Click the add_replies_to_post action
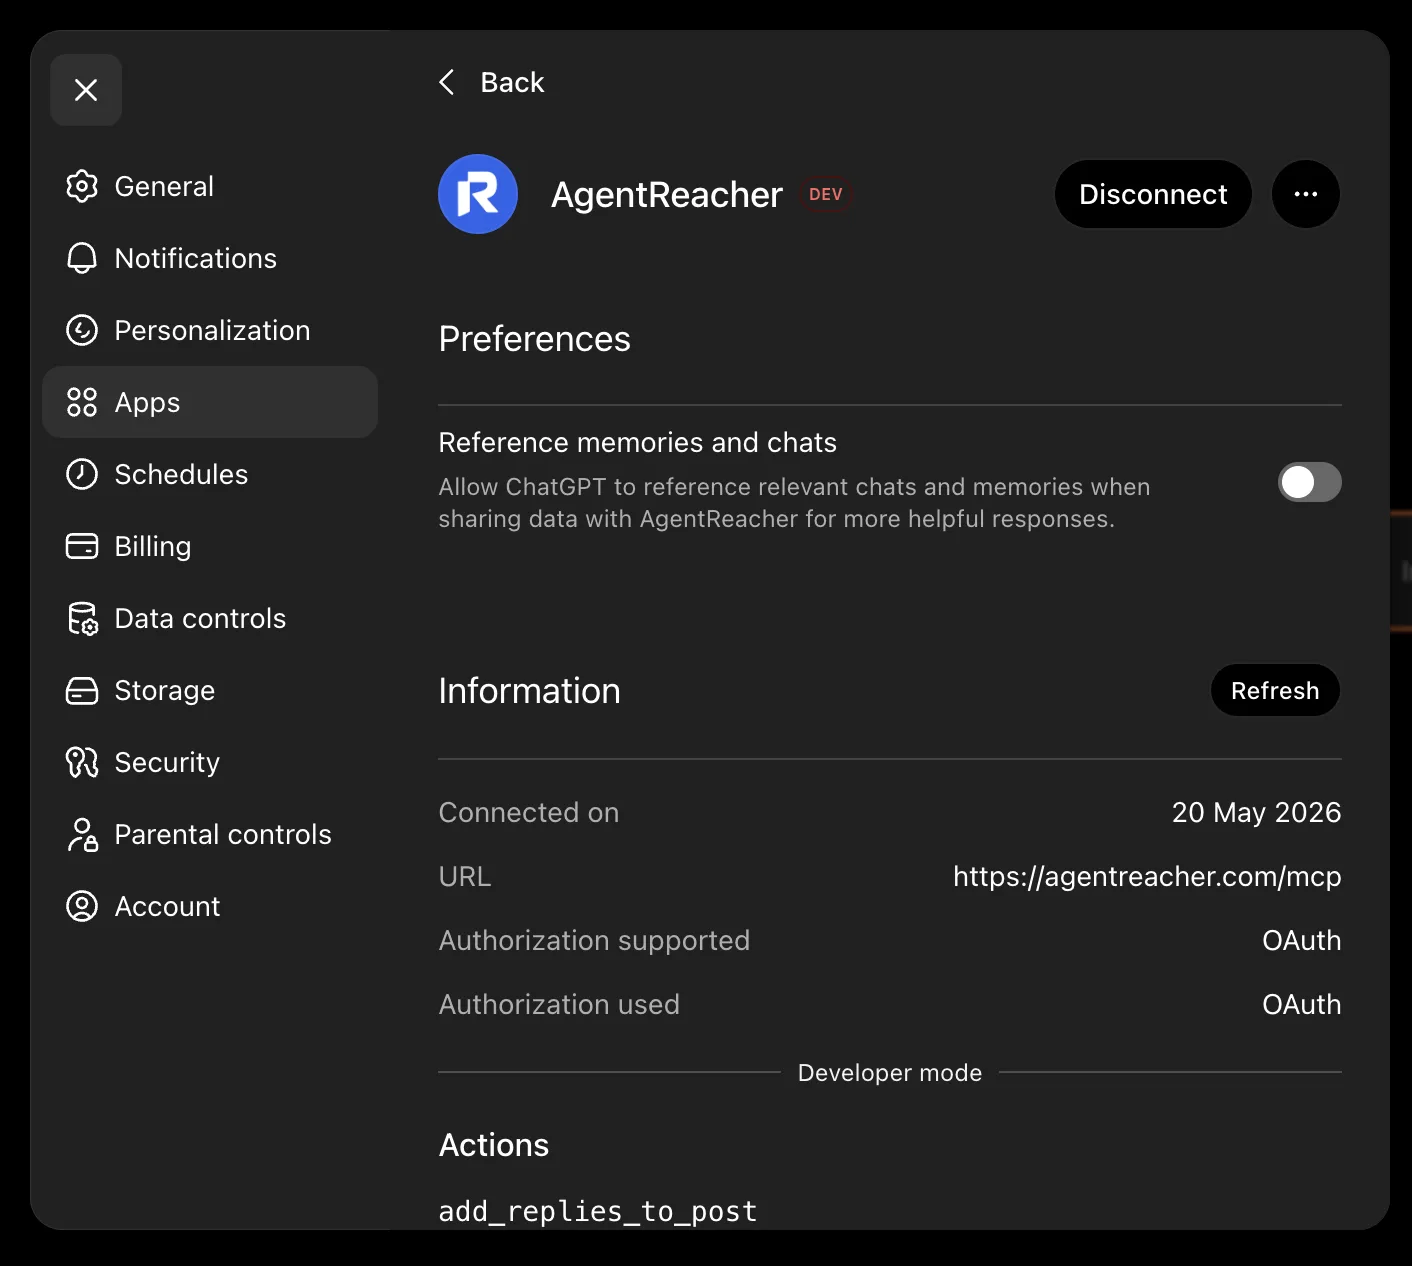This screenshot has width=1412, height=1266. click(x=598, y=1211)
